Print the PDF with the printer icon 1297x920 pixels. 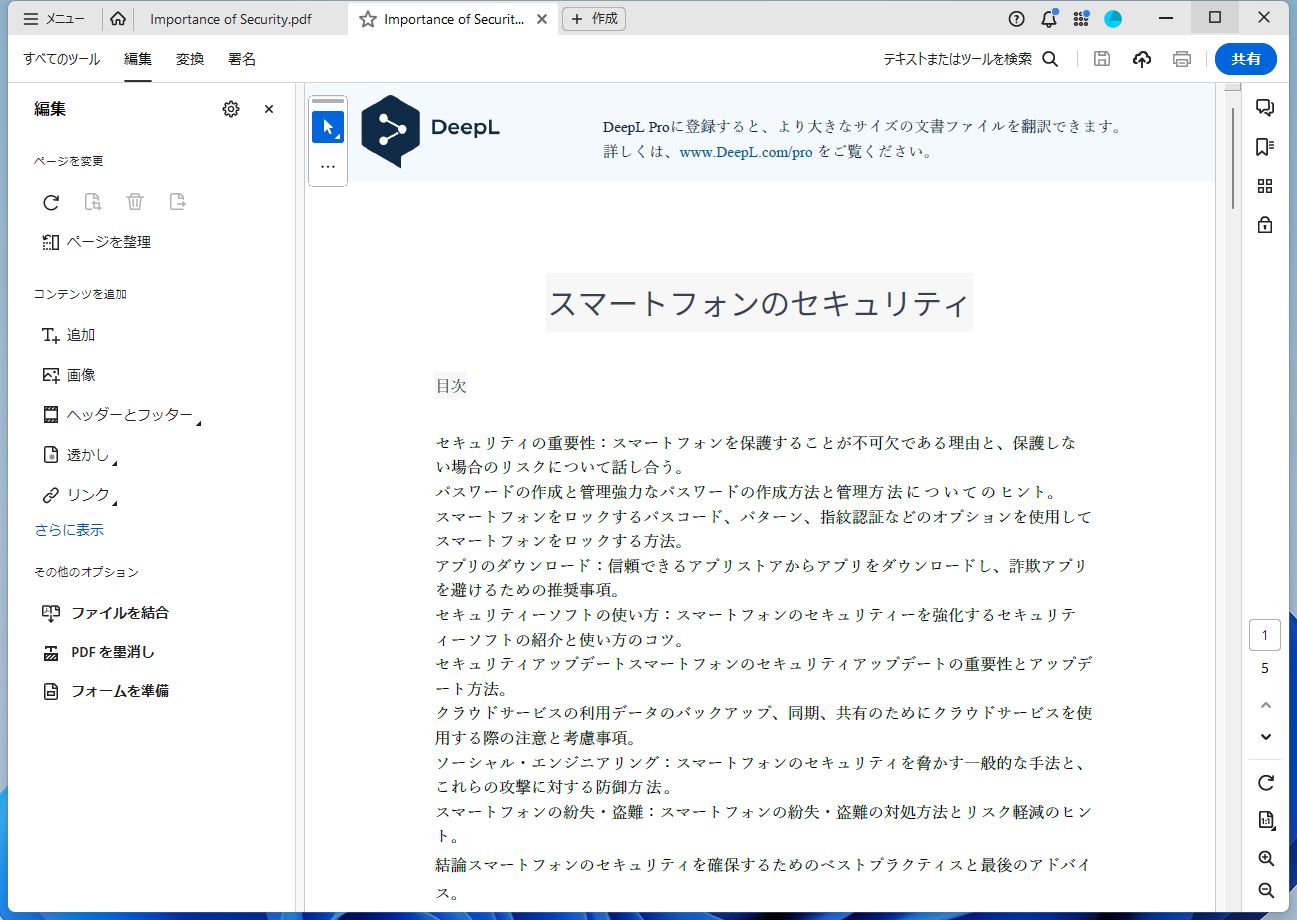[x=1181, y=59]
